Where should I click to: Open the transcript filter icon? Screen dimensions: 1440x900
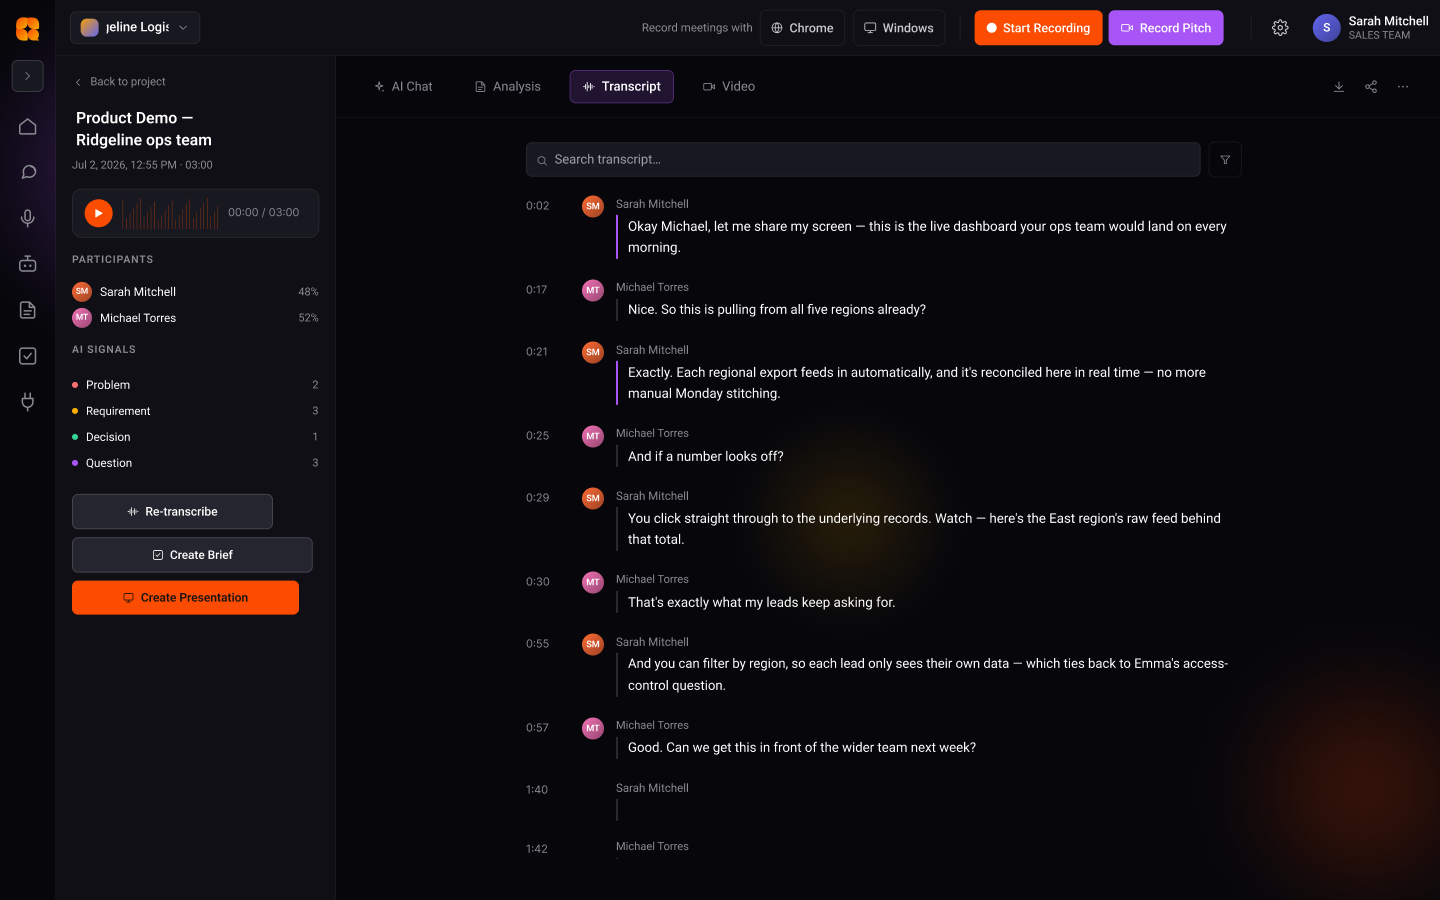(1225, 160)
